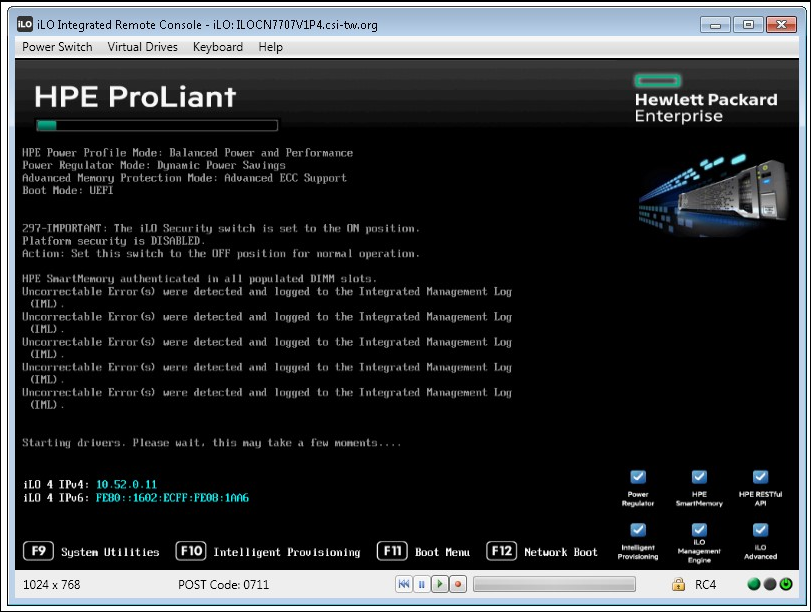811x612 pixels.
Task: Expand the Virtual Drives menu
Action: (x=143, y=47)
